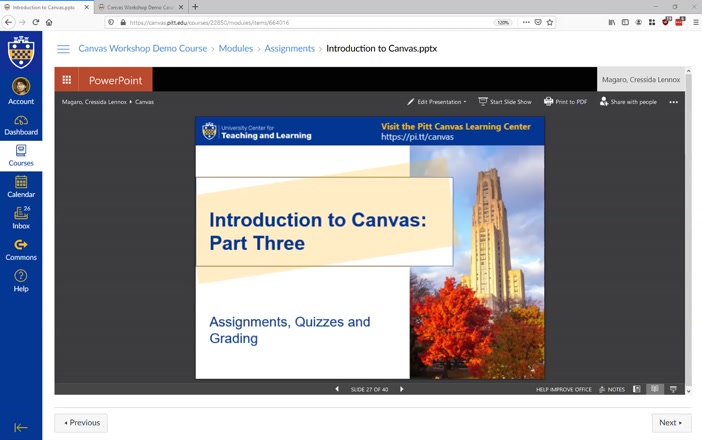The image size is (702, 440).
Task: Collapse the global navigation sidebar
Action: (21, 427)
